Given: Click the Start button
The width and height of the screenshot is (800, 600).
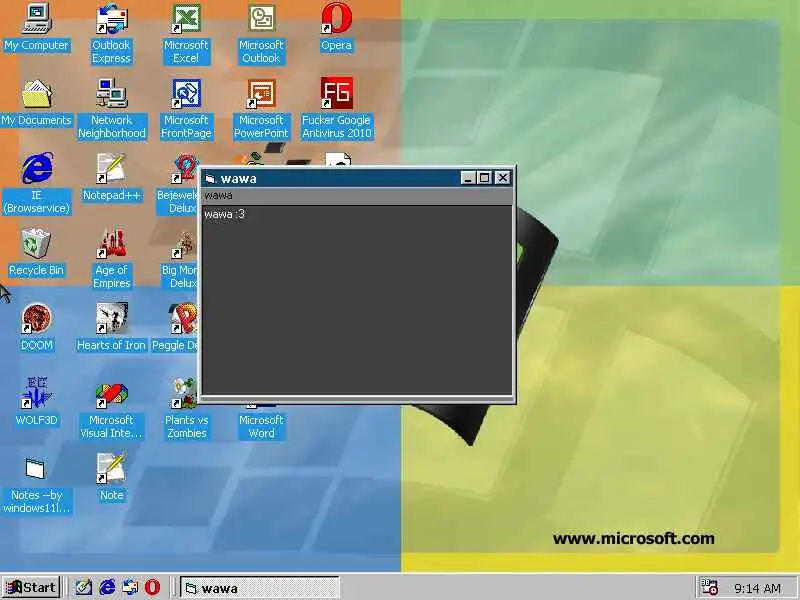Looking at the screenshot, I should 31,588.
